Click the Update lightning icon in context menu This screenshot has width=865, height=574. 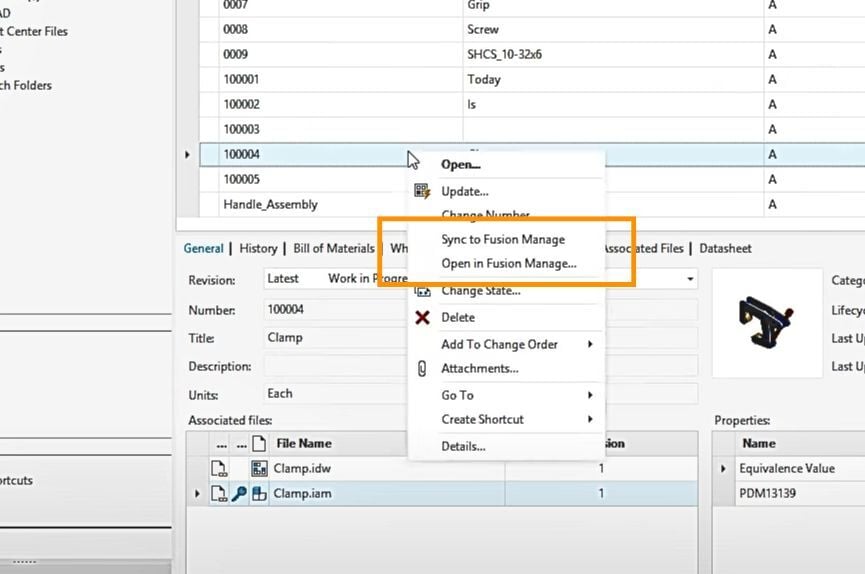pos(422,192)
